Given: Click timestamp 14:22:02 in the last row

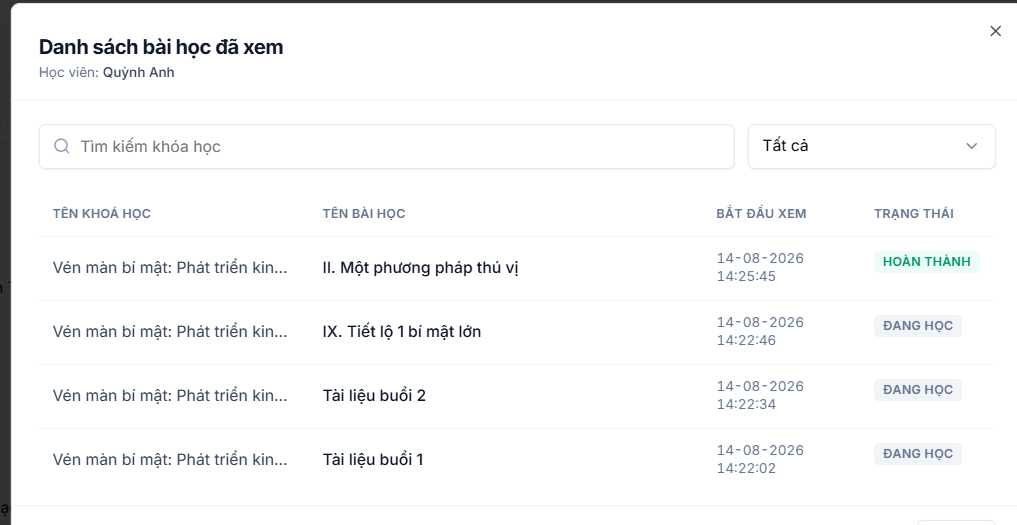Looking at the screenshot, I should (746, 468).
